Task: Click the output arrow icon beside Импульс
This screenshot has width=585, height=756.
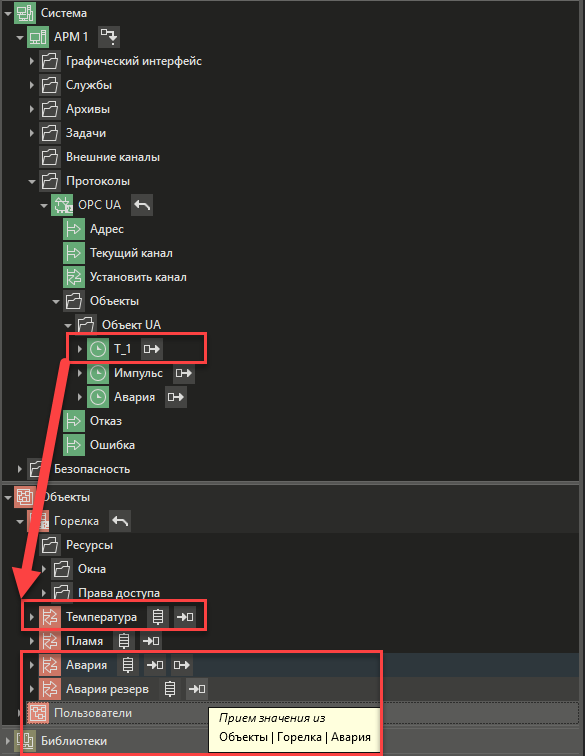Action: tap(184, 373)
